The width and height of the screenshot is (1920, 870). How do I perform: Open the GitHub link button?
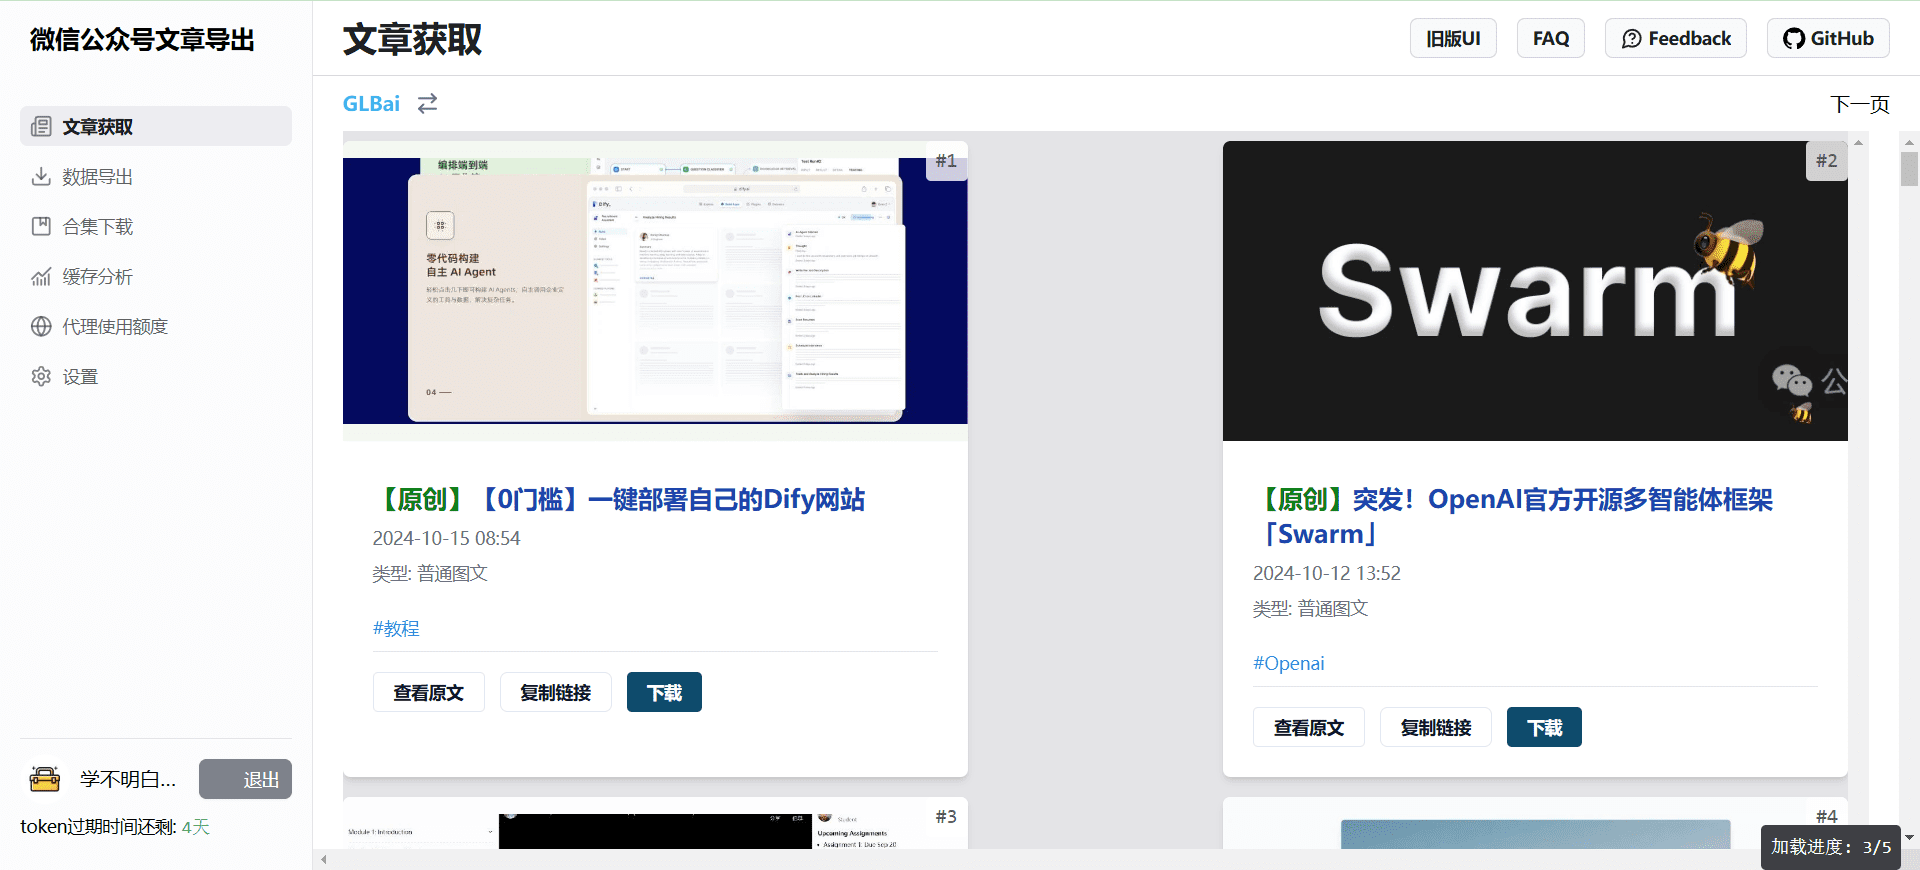pyautogui.click(x=1828, y=38)
